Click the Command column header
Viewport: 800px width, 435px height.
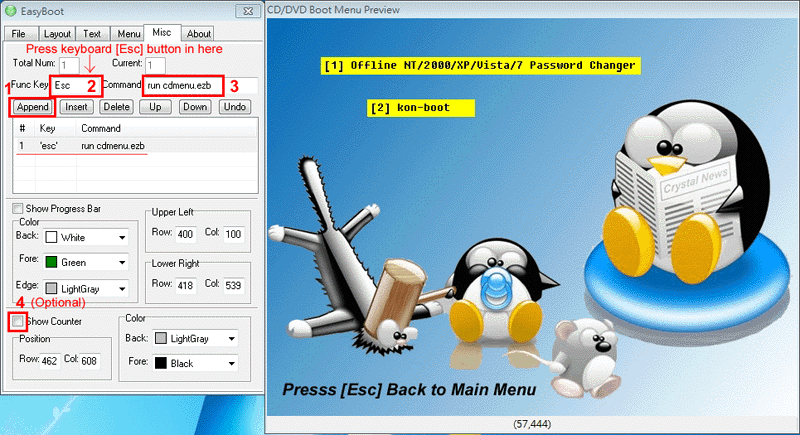tap(101, 129)
